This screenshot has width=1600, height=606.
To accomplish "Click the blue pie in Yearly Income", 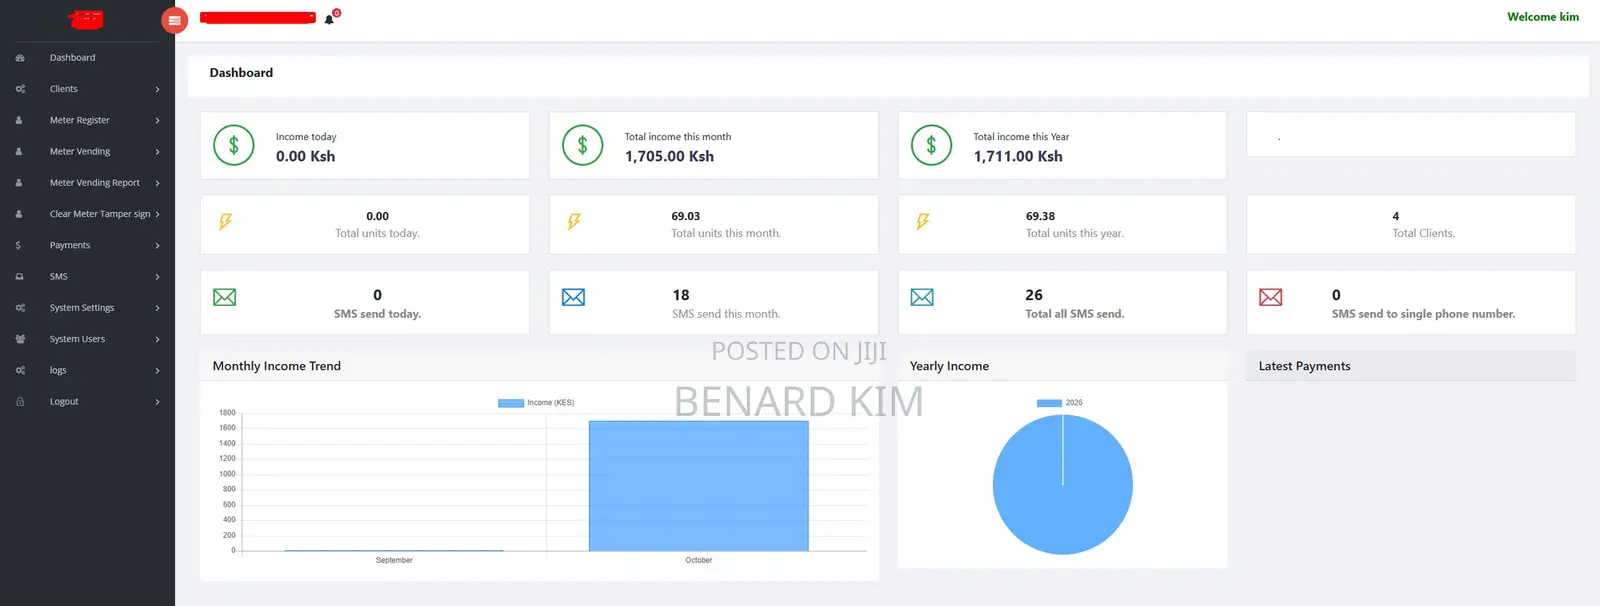I will click(x=1062, y=485).
